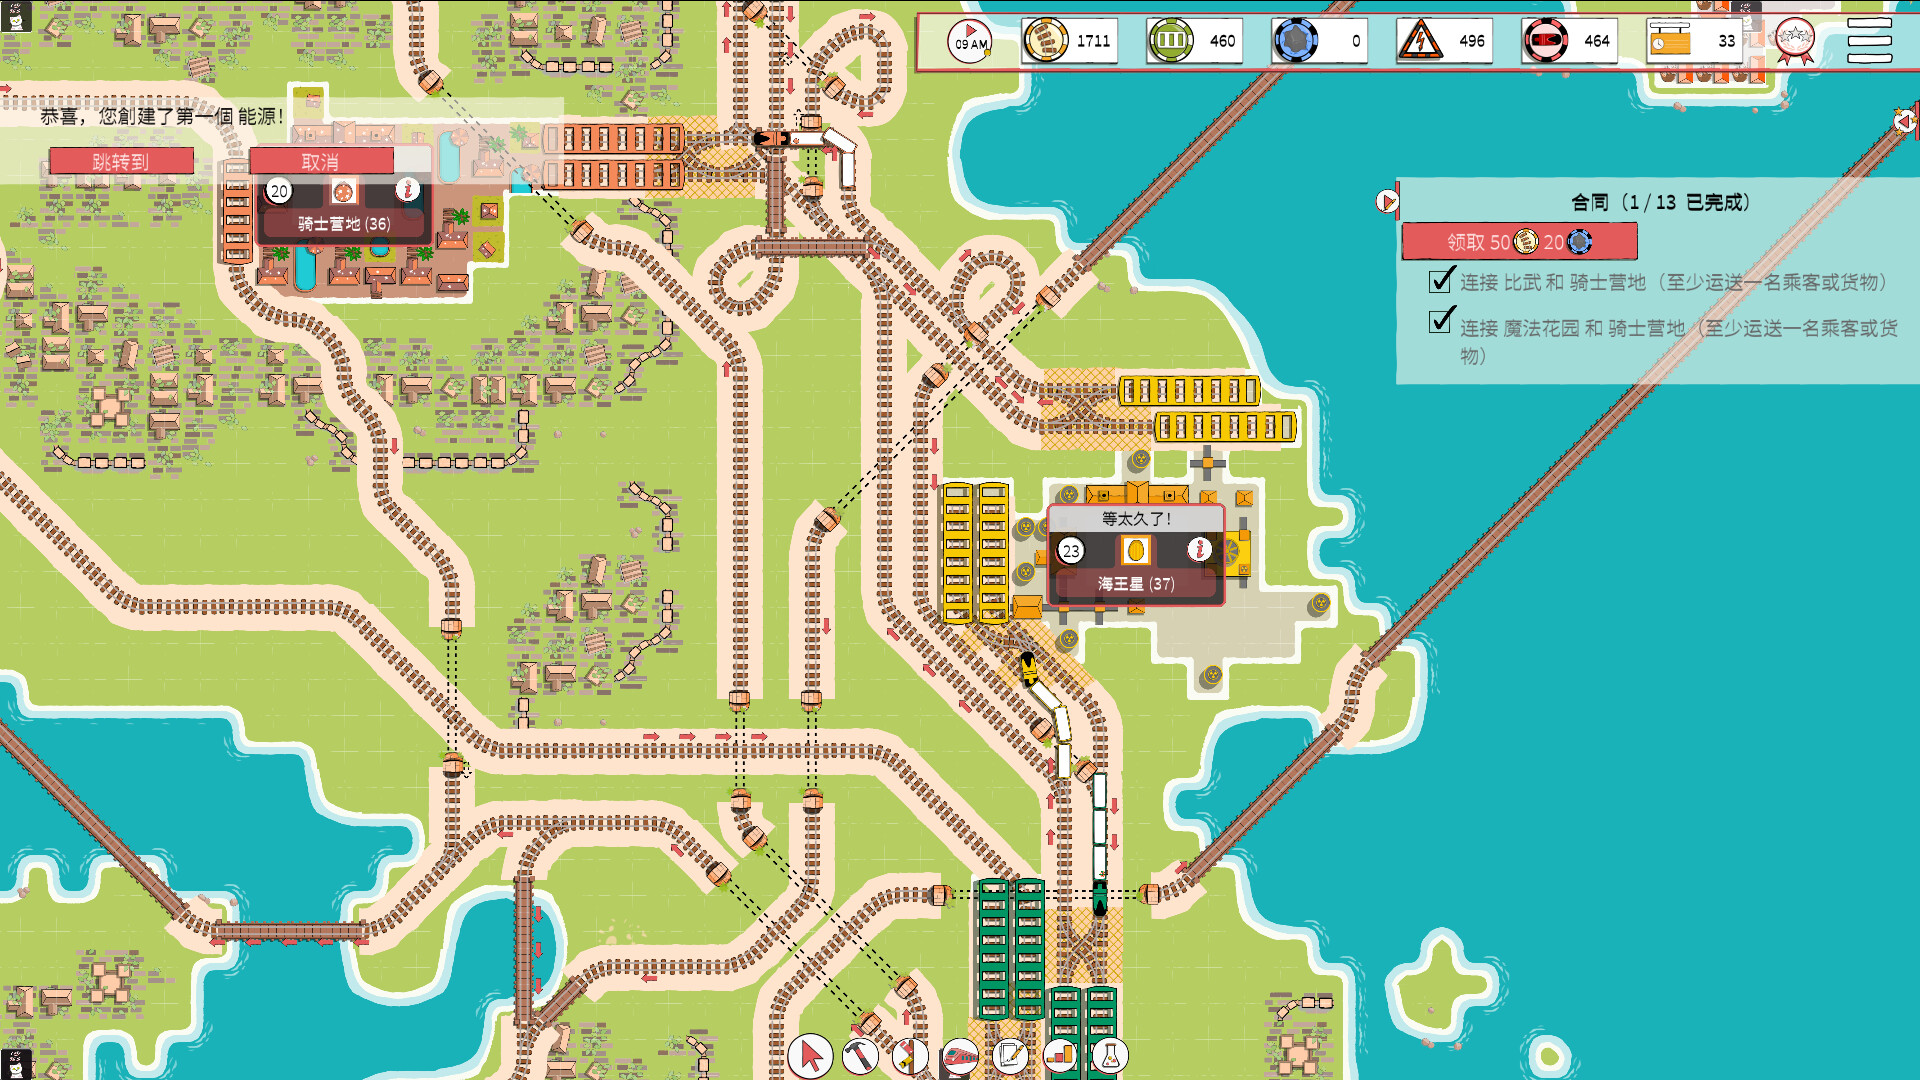Select the signal placement tool
The height and width of the screenshot is (1080, 1920).
click(x=910, y=1055)
